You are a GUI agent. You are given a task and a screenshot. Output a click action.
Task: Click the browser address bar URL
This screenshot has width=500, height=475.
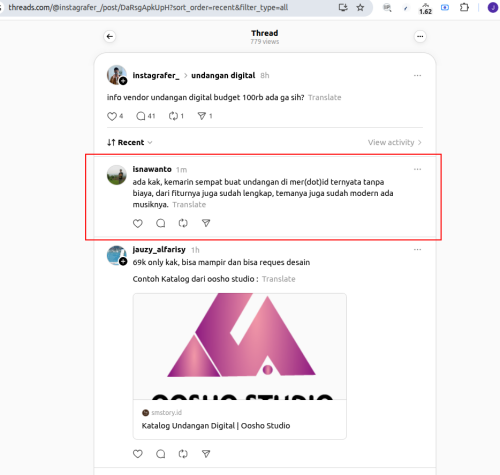click(148, 7)
